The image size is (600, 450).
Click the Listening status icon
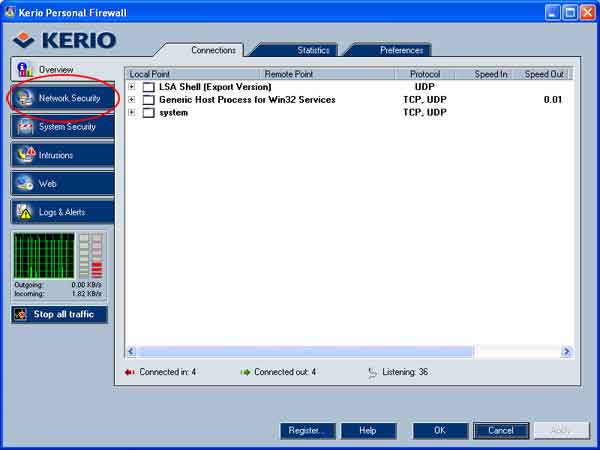pos(372,372)
